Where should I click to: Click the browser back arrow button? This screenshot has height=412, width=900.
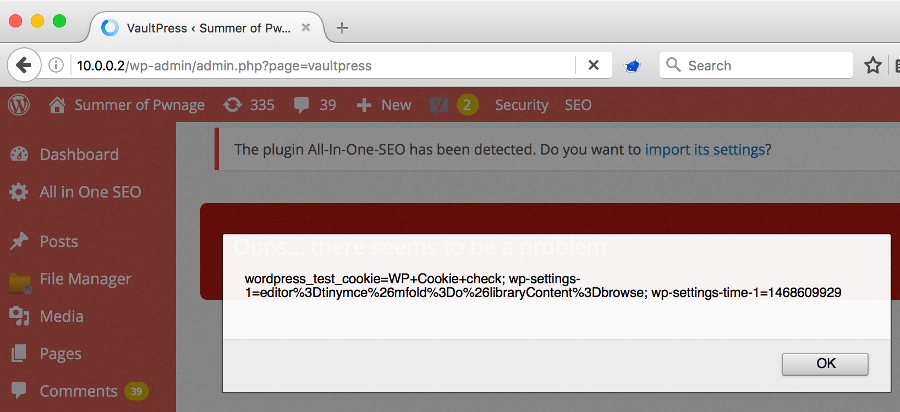click(24, 65)
